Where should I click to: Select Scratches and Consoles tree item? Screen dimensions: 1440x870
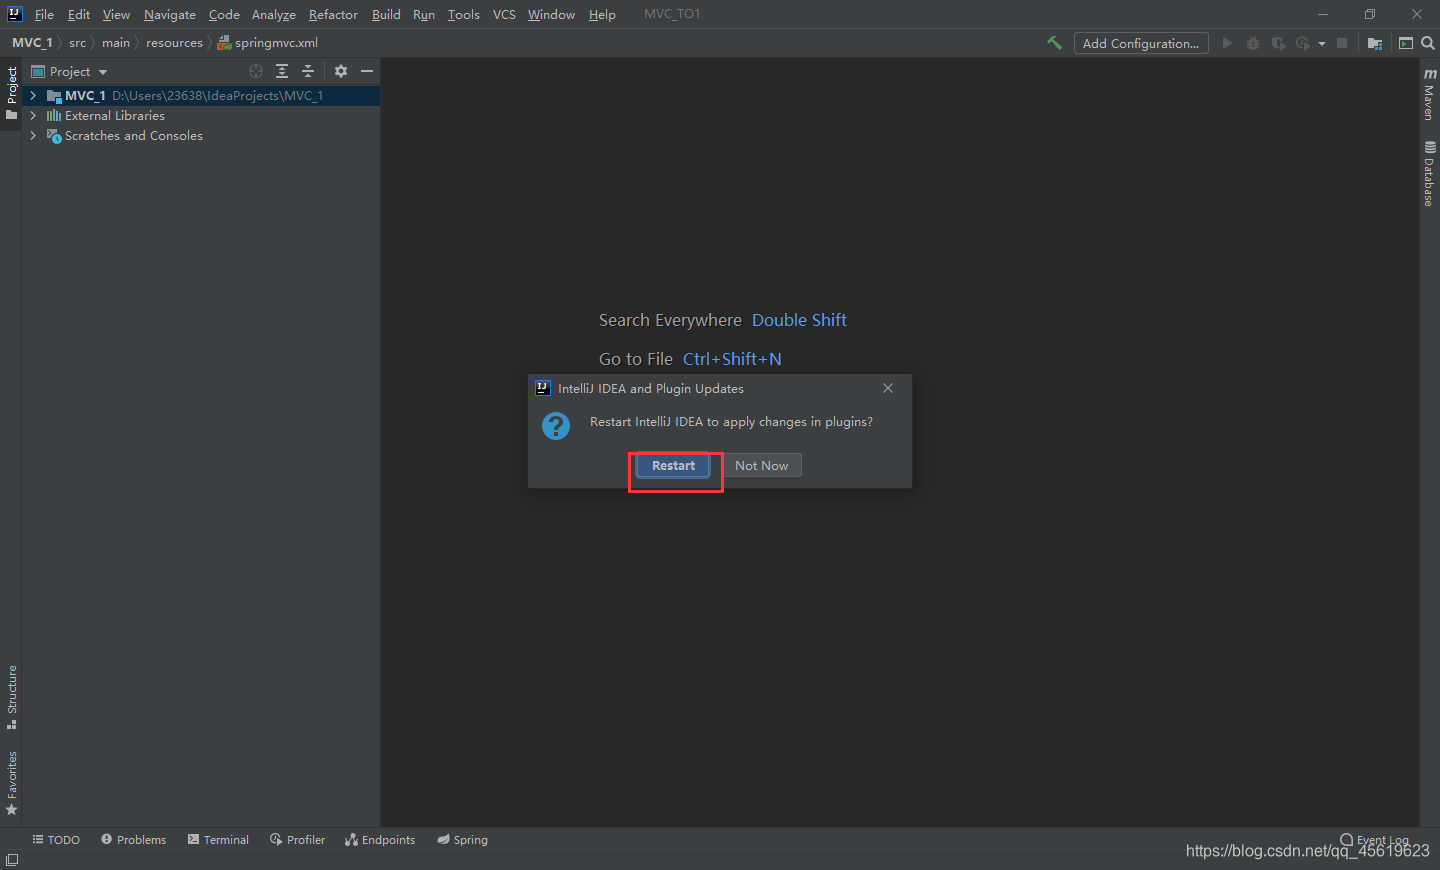134,136
